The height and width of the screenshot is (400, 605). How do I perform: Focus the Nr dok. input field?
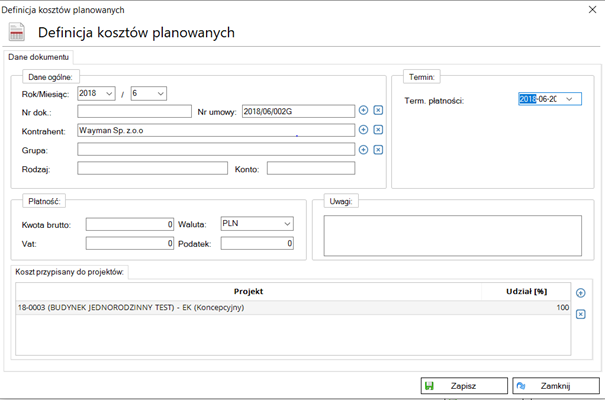coord(134,111)
